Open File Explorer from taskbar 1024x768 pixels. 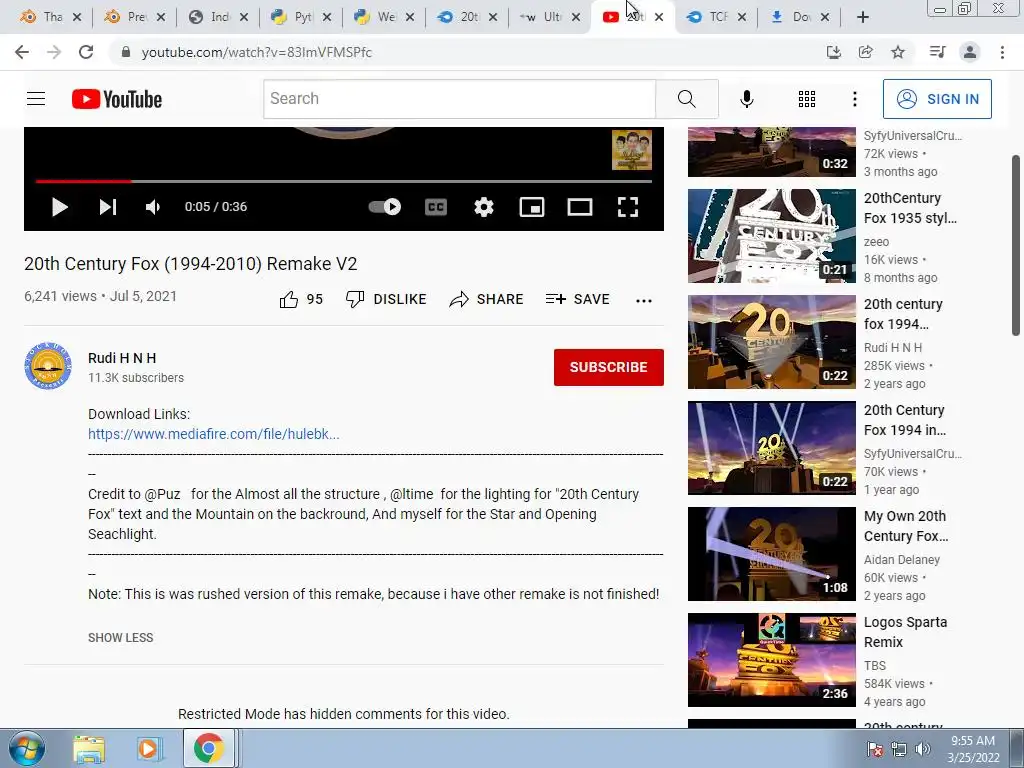point(89,748)
